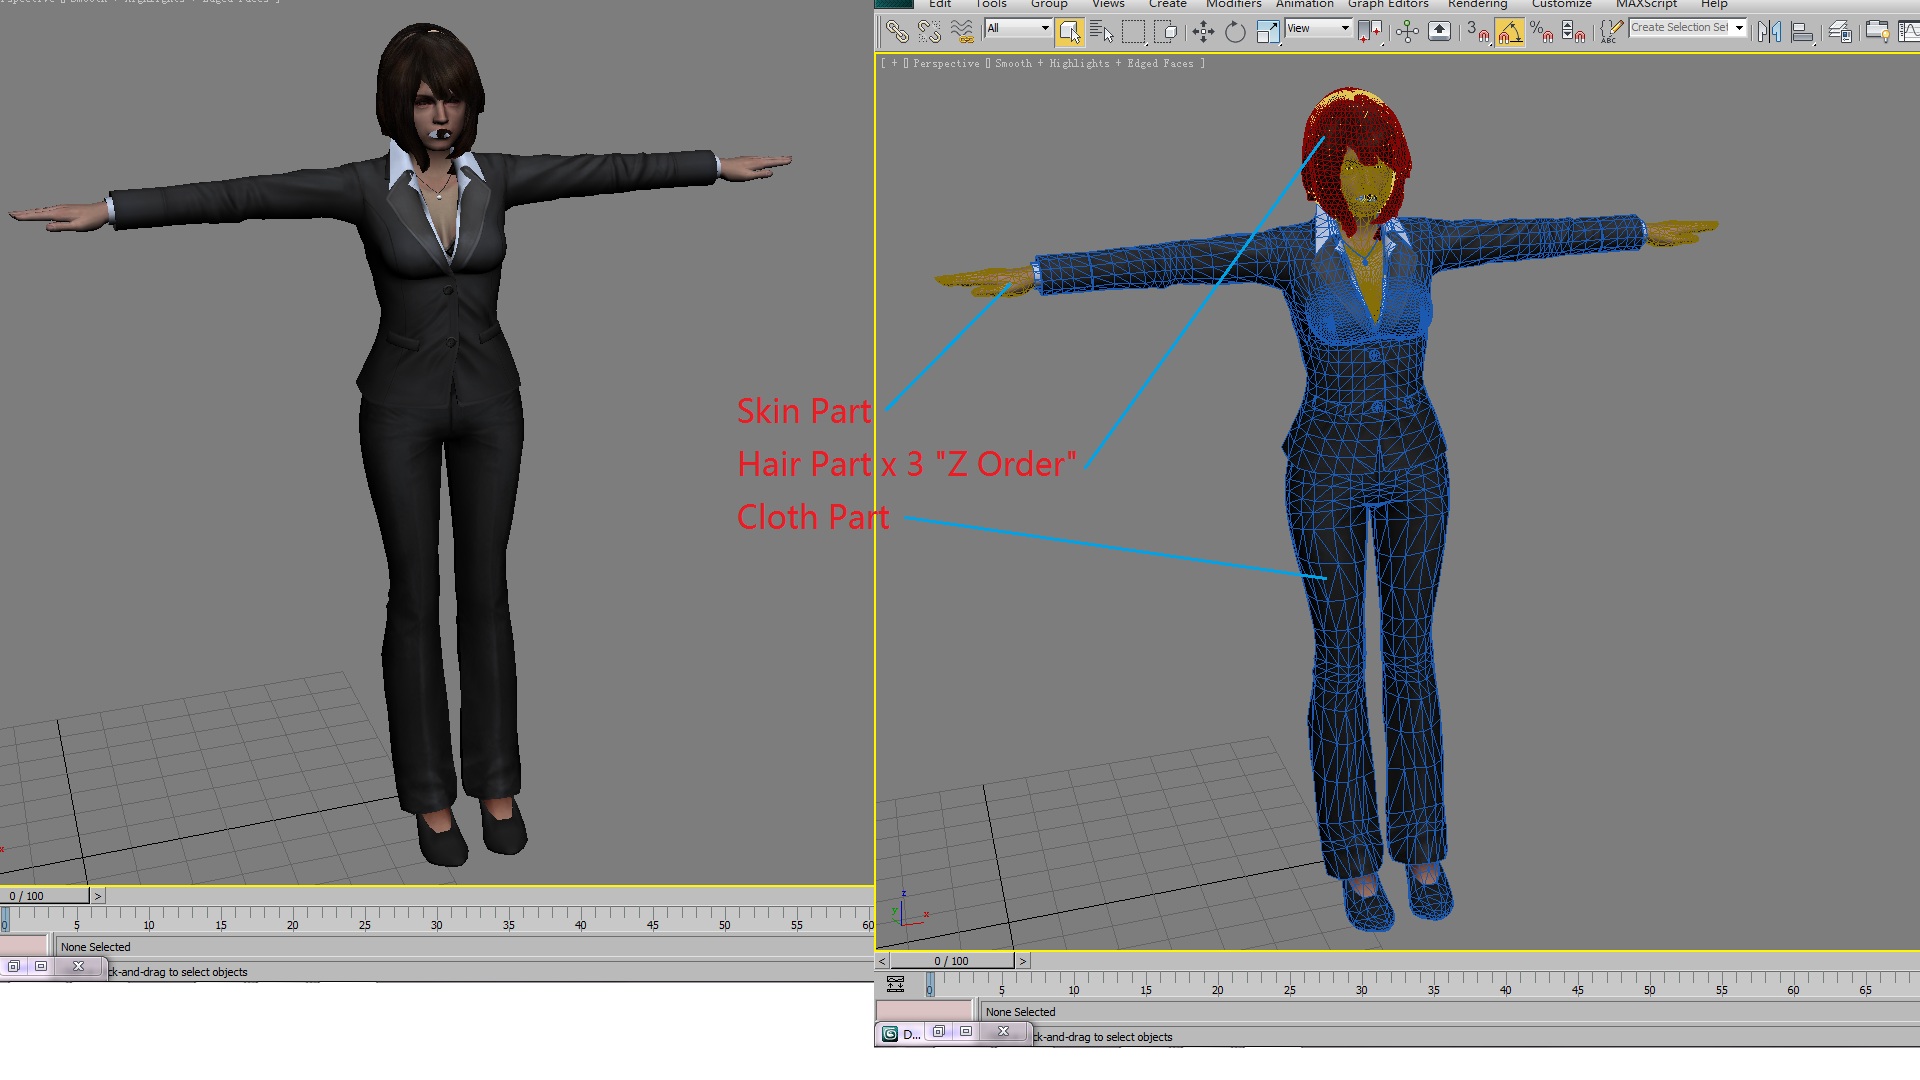The height and width of the screenshot is (1080, 1920).
Task: Open the Align tool
Action: pos(1802,32)
